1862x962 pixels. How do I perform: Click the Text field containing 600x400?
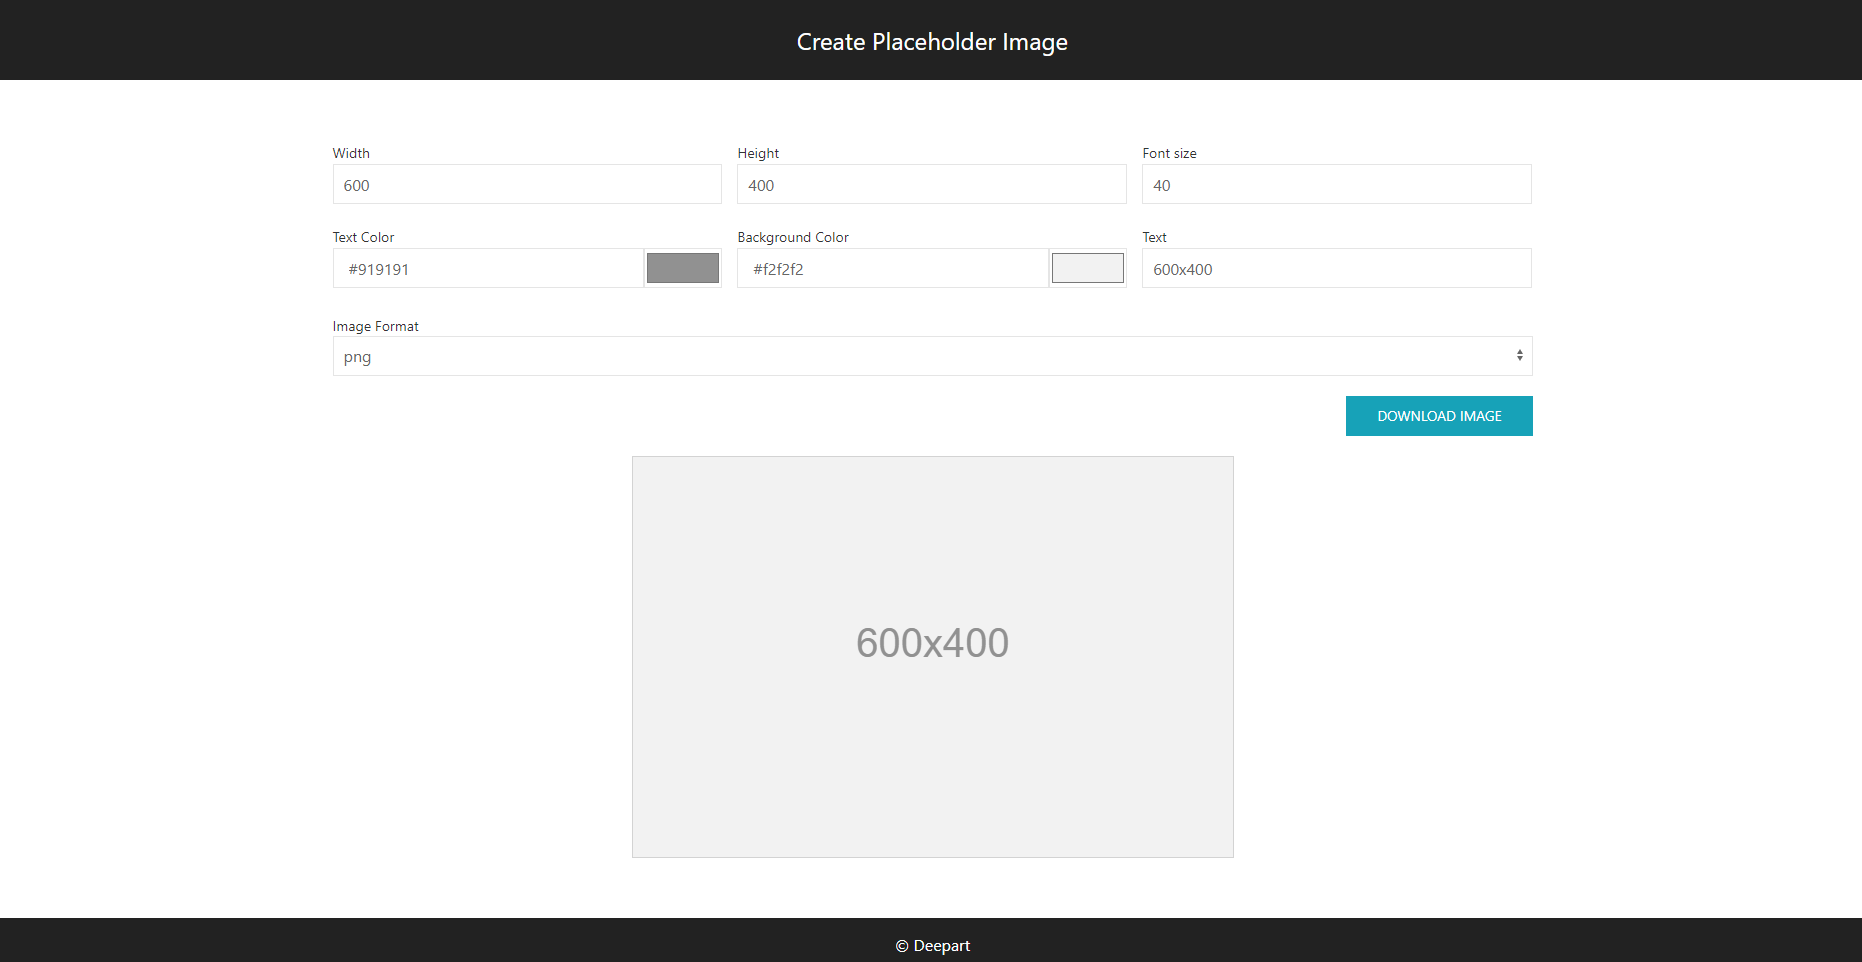[1337, 268]
